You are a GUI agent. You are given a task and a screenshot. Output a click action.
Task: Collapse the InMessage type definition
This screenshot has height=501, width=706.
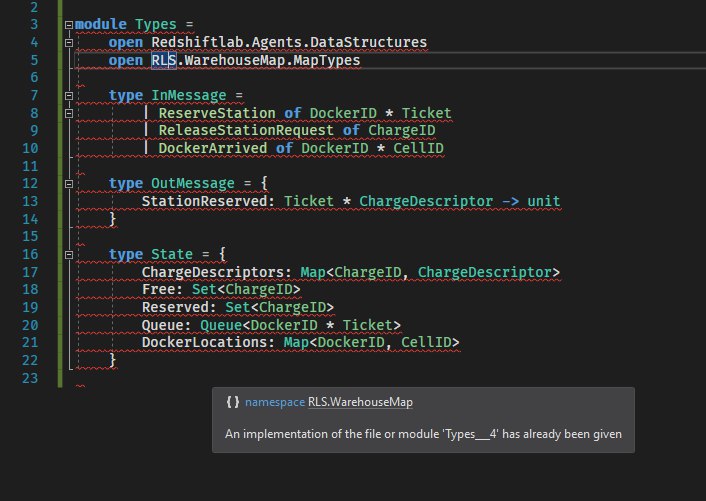coord(68,96)
